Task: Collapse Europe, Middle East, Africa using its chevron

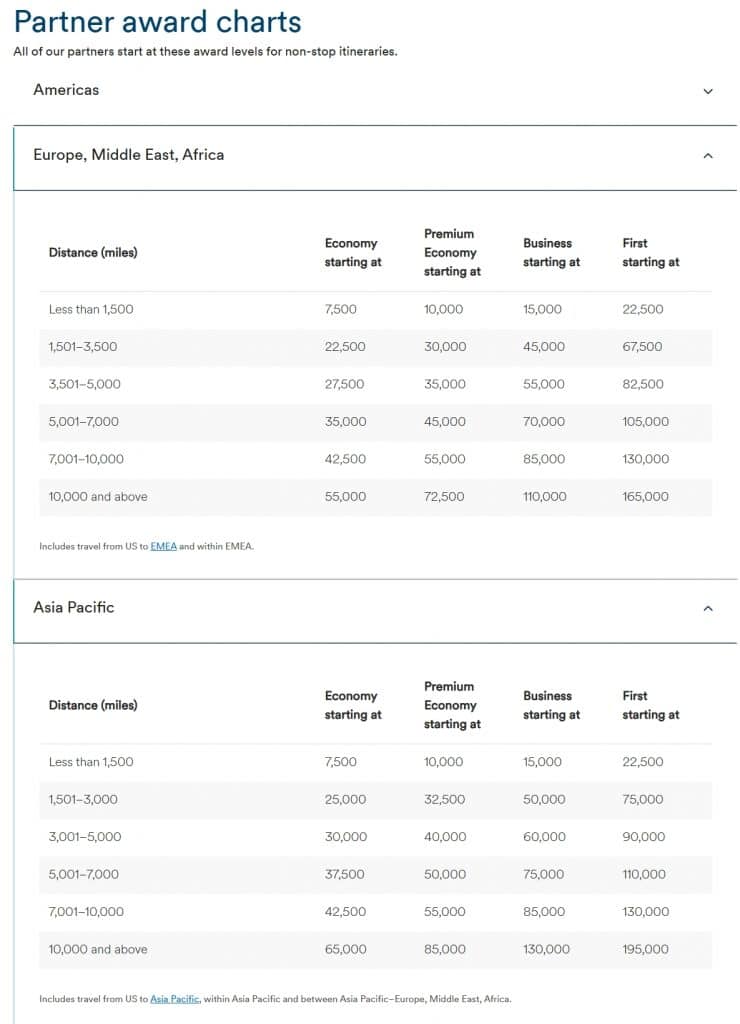Action: click(708, 156)
